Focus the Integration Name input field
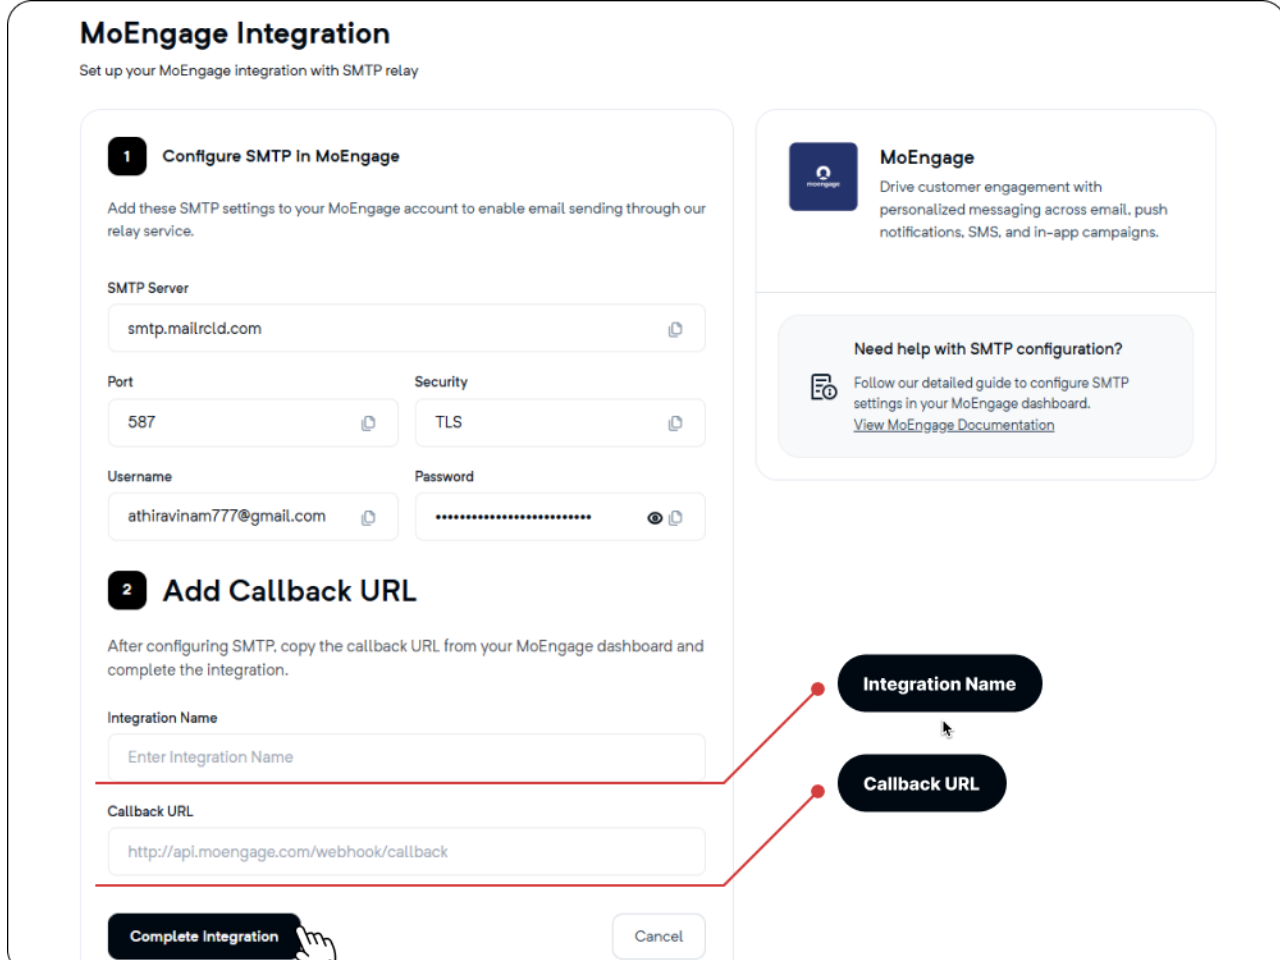The image size is (1280, 960). click(406, 757)
